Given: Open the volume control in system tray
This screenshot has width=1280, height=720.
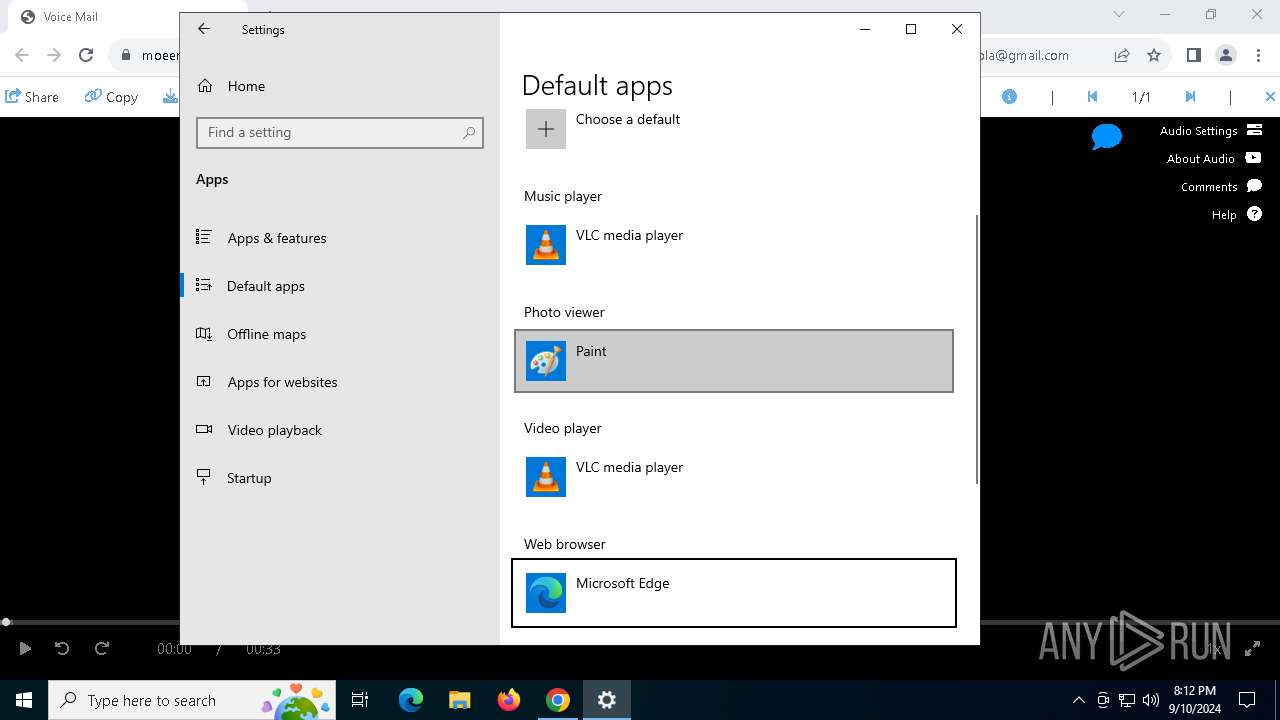Looking at the screenshot, I should point(1151,700).
